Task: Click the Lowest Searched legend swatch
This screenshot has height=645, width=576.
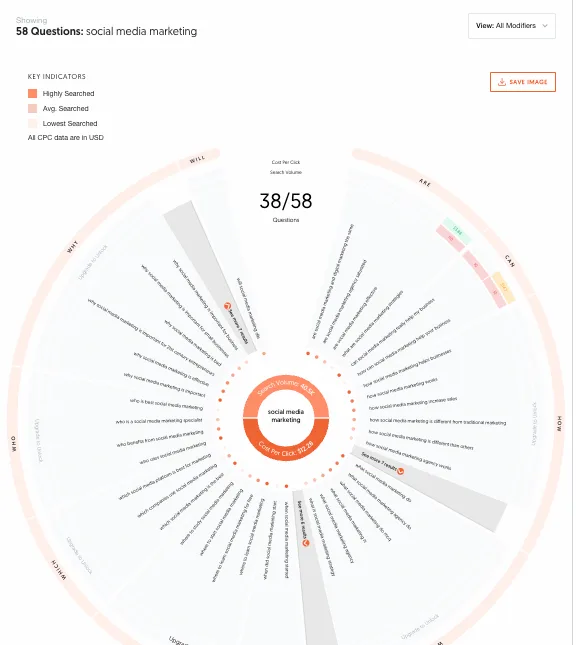Action: point(33,123)
